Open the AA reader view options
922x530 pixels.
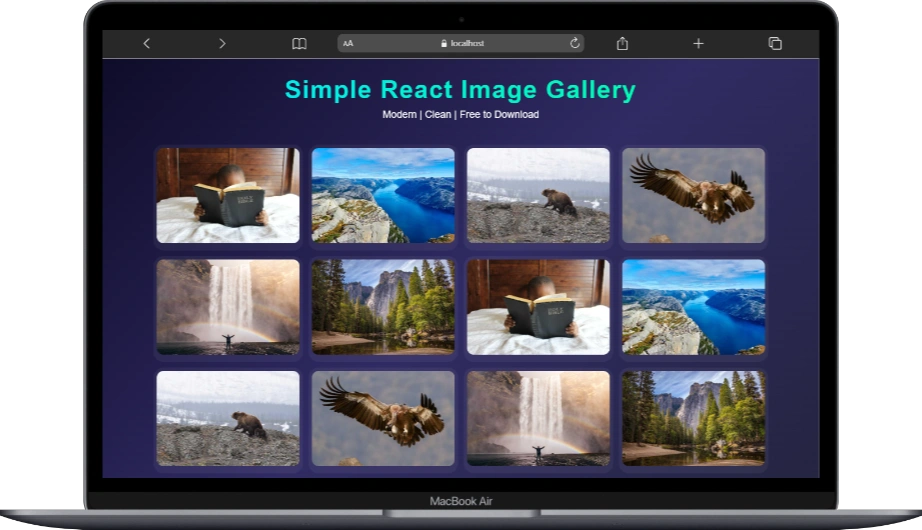348,44
